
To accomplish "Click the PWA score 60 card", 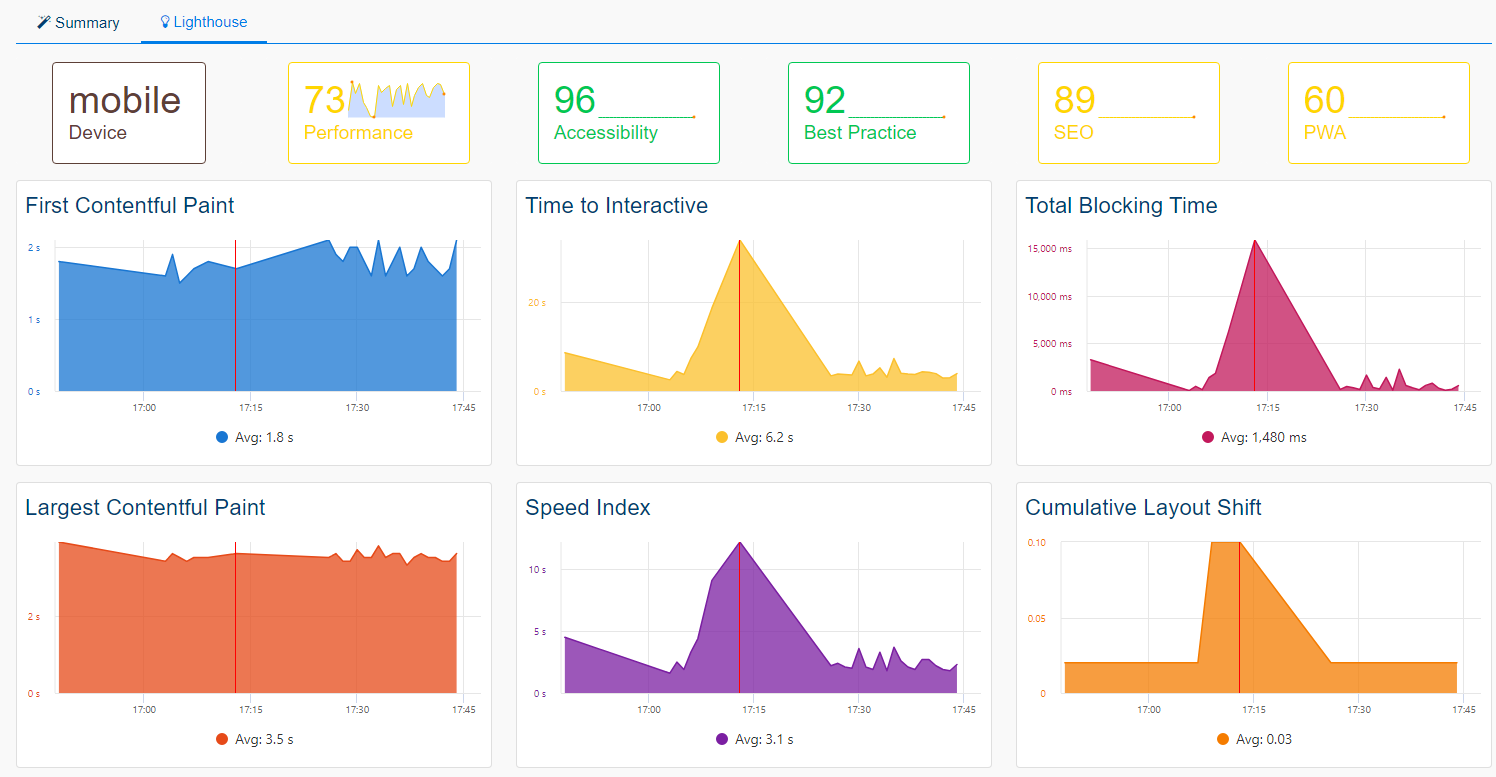I will [x=1378, y=113].
